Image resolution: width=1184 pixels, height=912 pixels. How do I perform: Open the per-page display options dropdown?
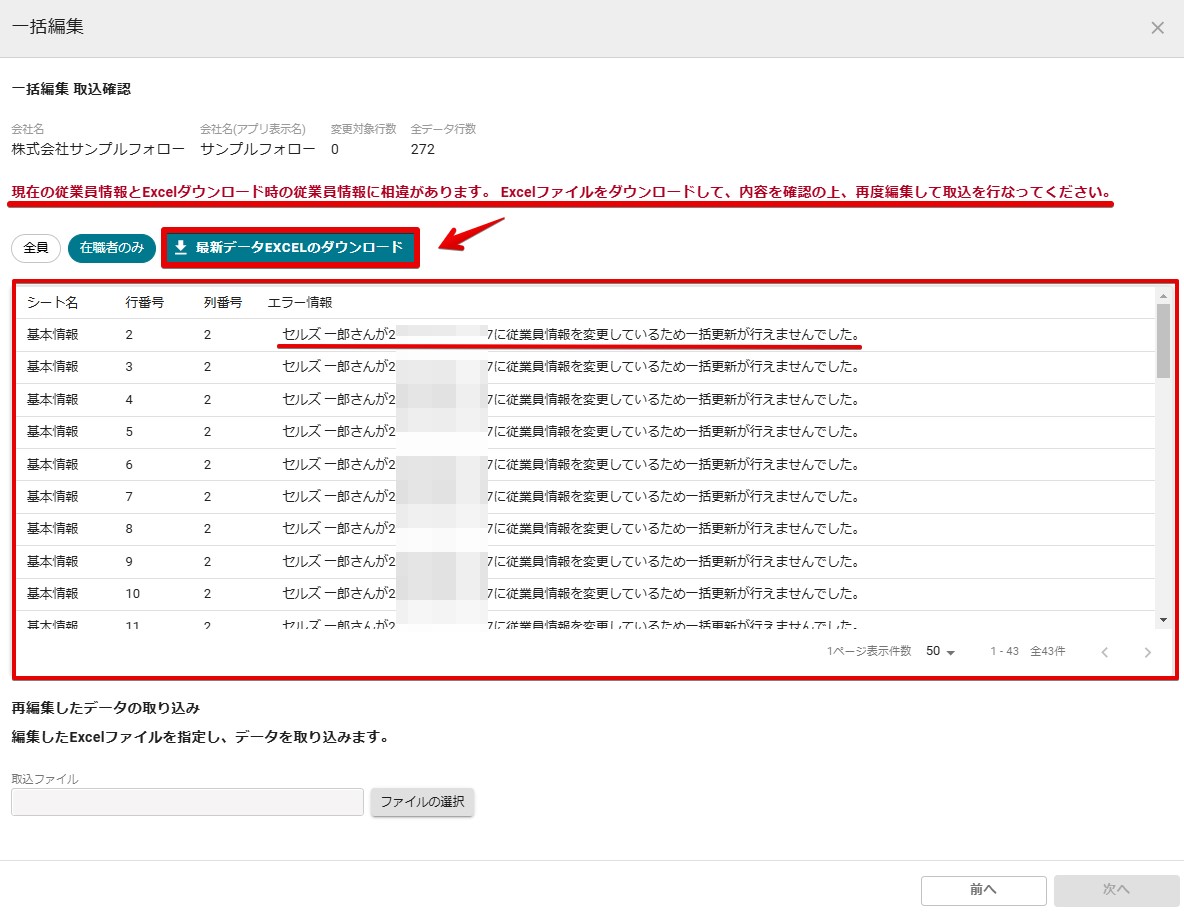point(940,652)
